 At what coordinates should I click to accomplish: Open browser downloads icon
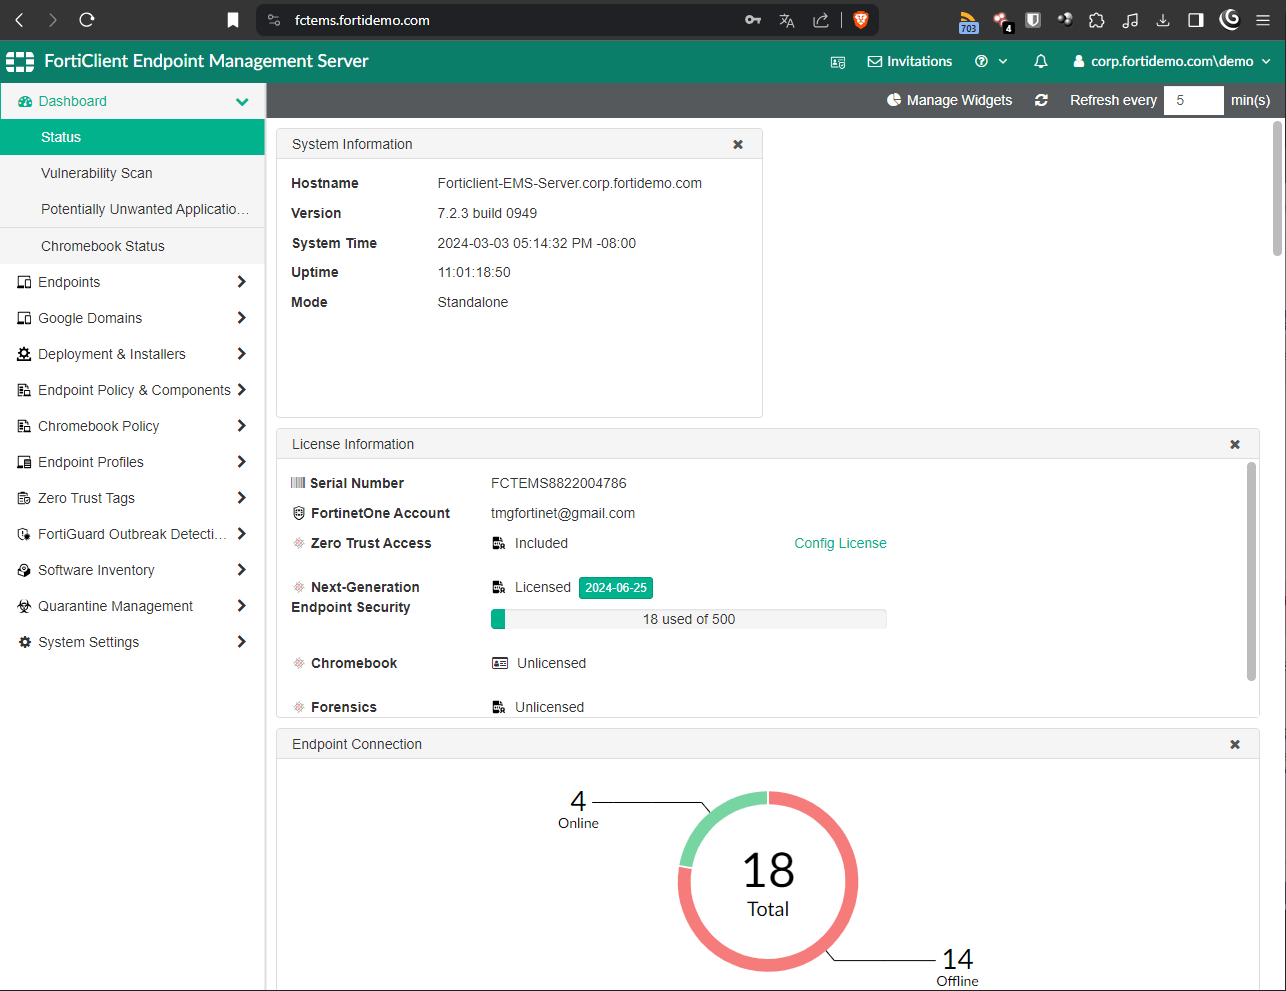tap(1163, 20)
